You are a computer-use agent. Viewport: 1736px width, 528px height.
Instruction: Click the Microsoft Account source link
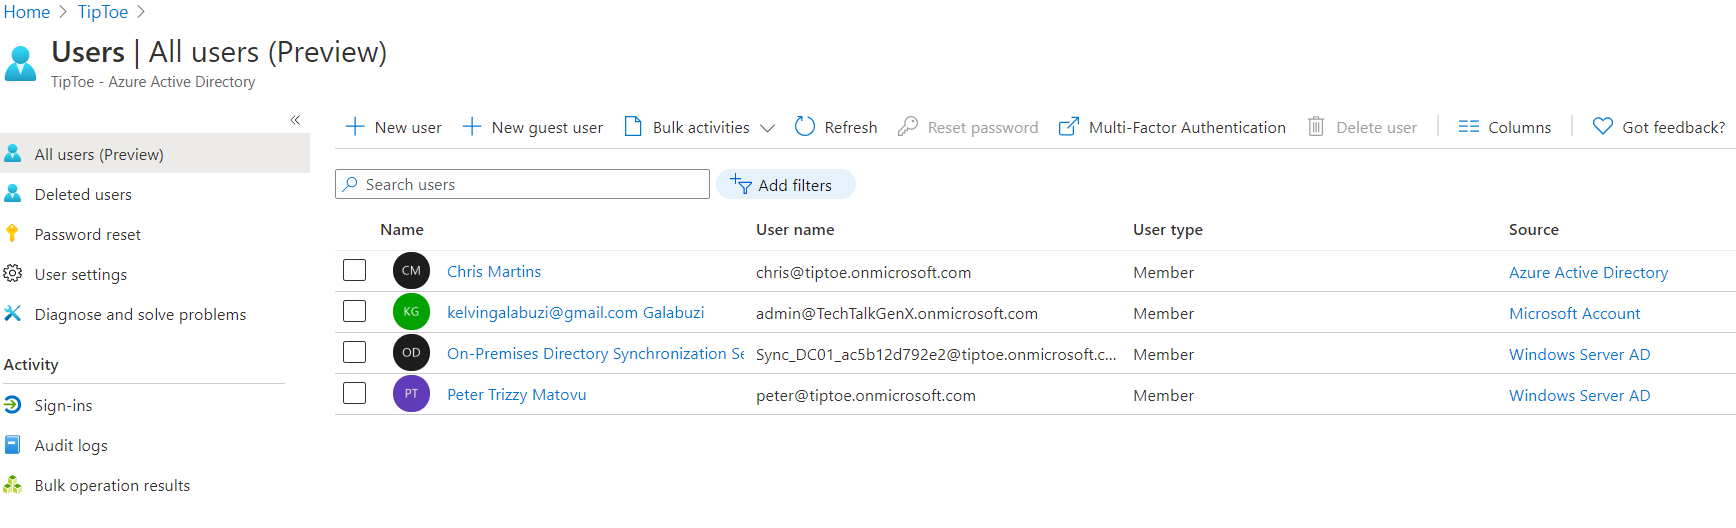(1574, 313)
